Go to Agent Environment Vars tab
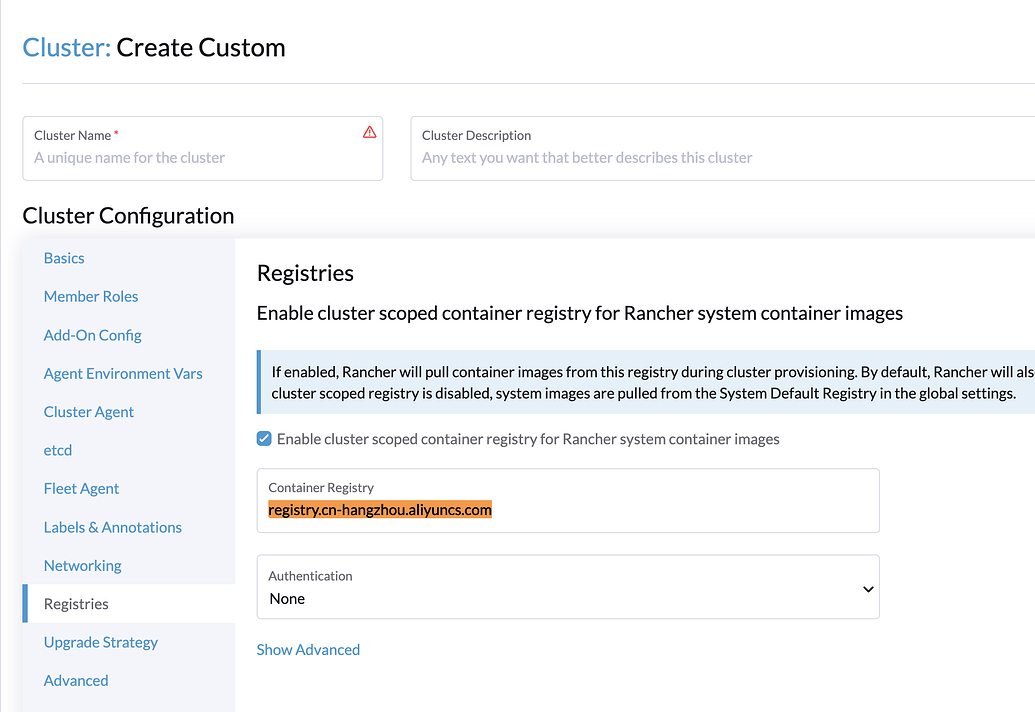Viewport: 1035px width, 712px height. pos(123,374)
